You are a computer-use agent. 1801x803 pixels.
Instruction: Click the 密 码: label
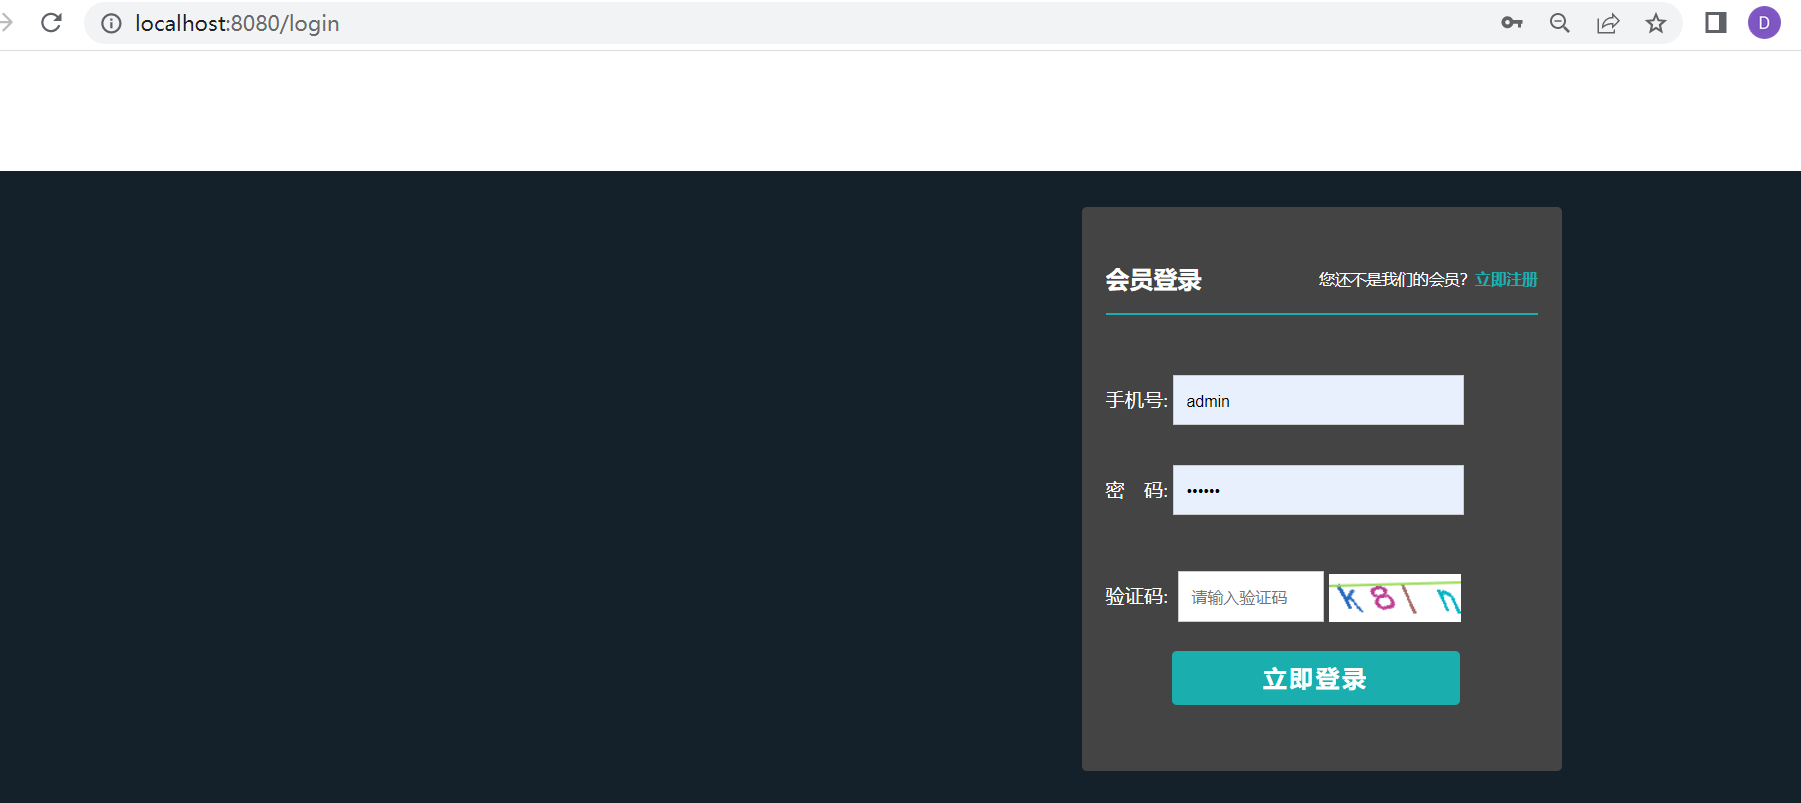pos(1136,490)
